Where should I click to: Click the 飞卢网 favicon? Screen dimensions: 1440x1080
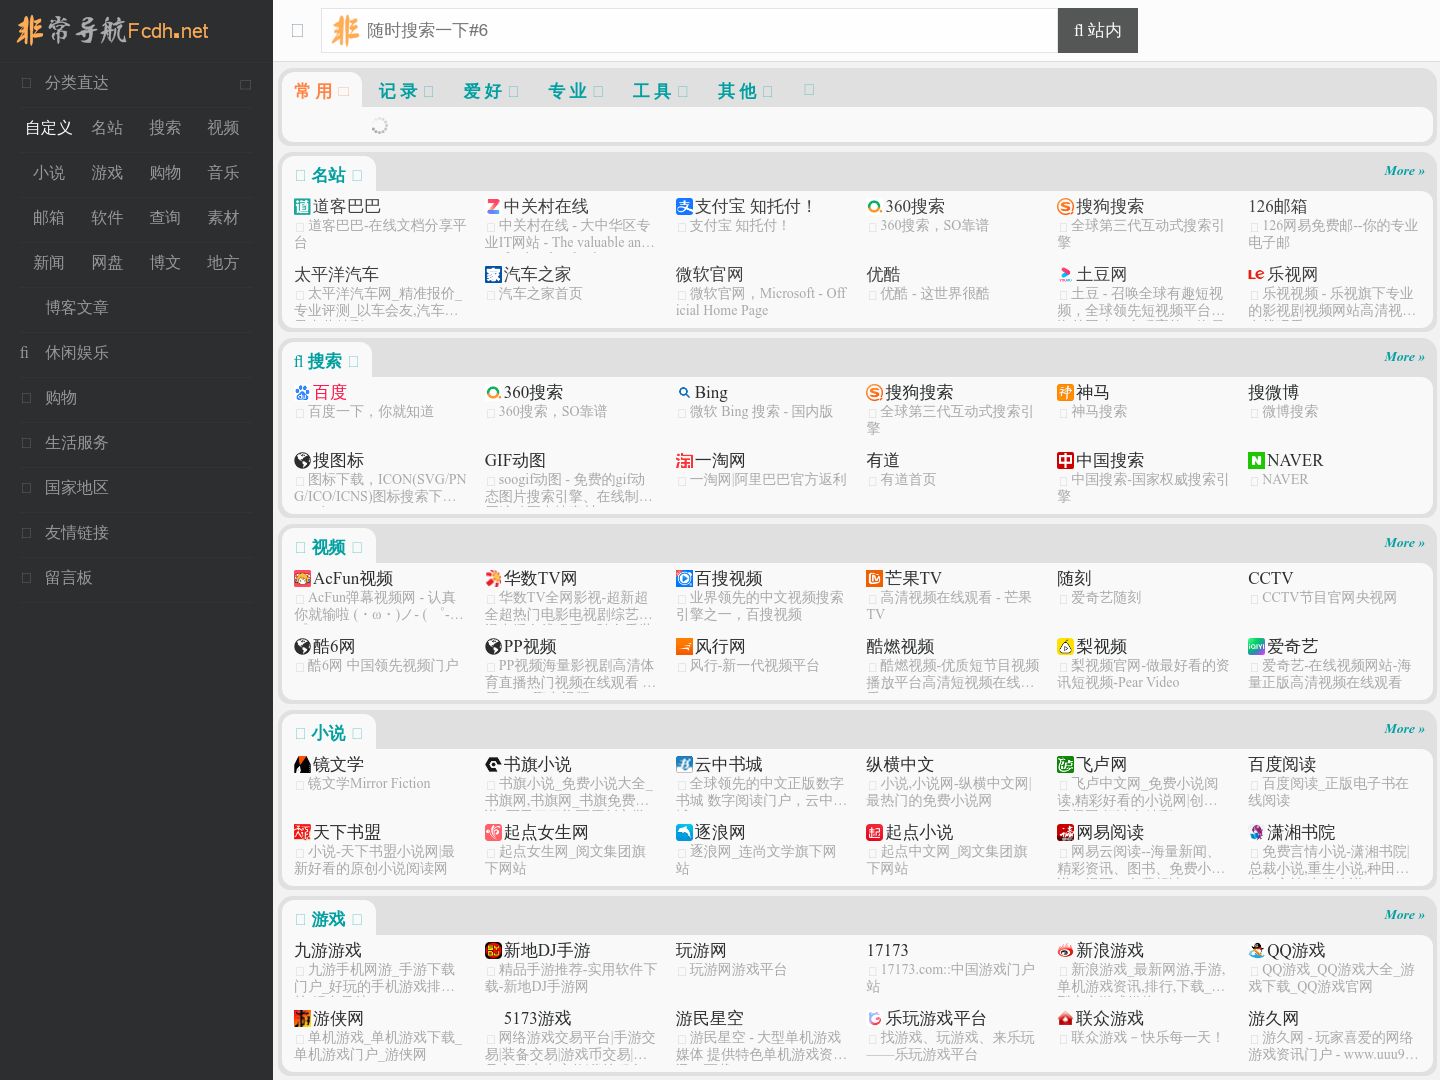click(1065, 765)
